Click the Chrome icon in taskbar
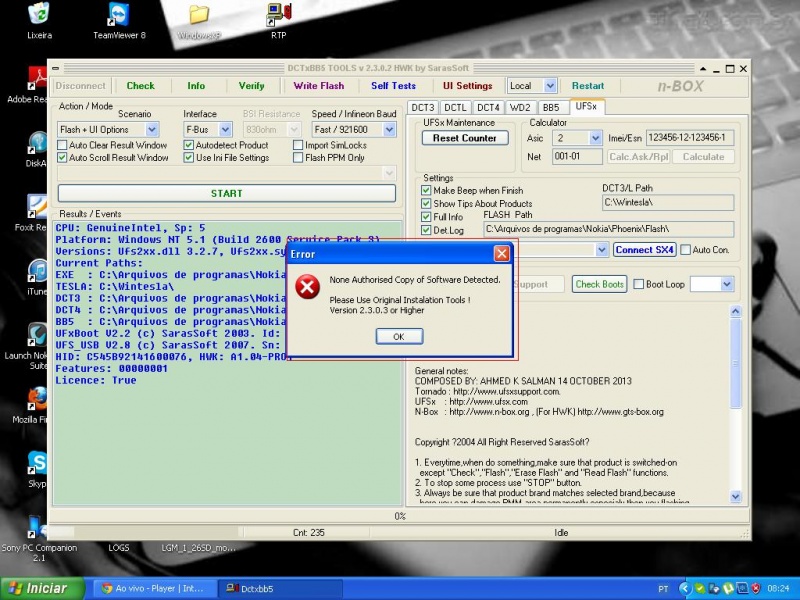The width and height of the screenshot is (800, 600). (107, 588)
